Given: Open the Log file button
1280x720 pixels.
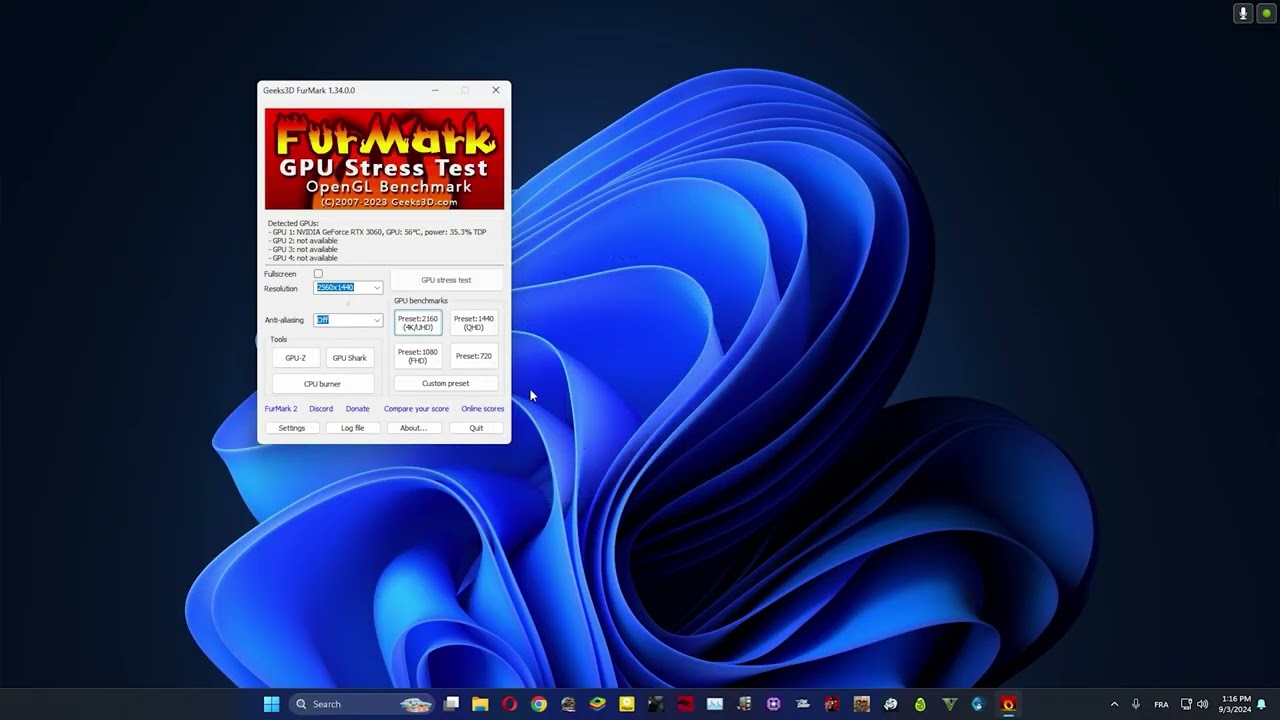Looking at the screenshot, I should pos(352,428).
